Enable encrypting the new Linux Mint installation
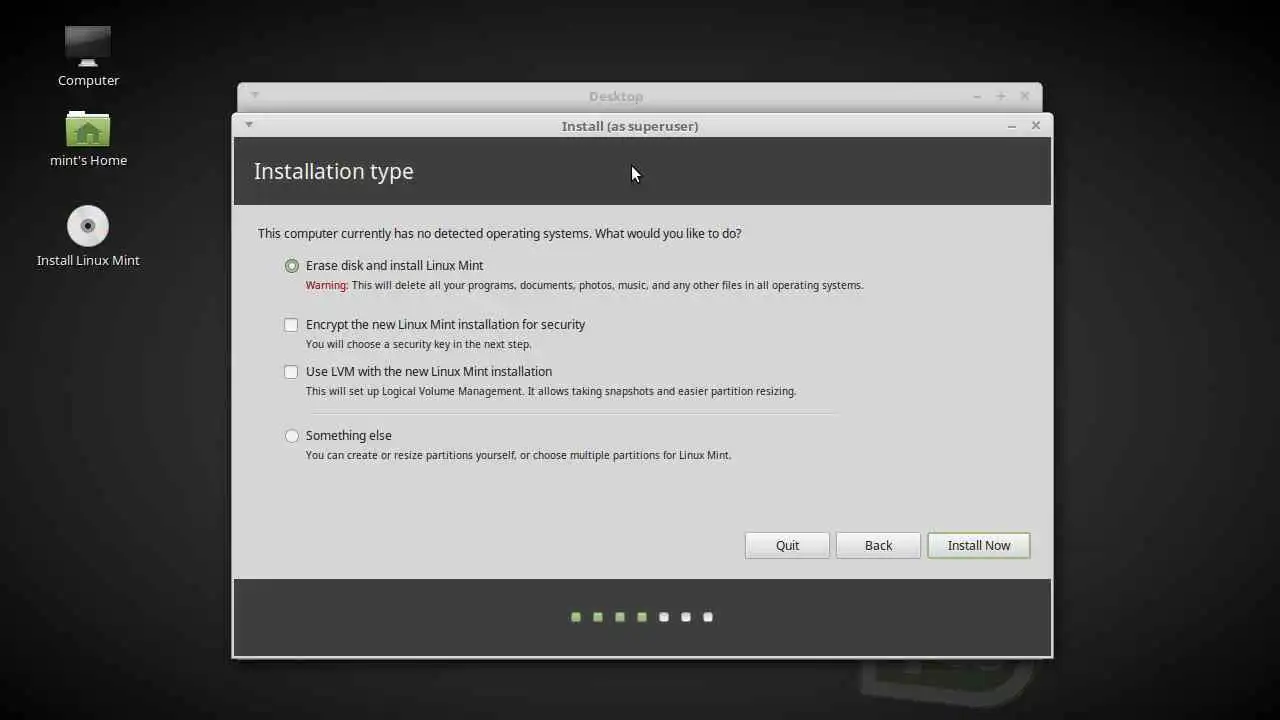Viewport: 1280px width, 720px height. point(291,325)
